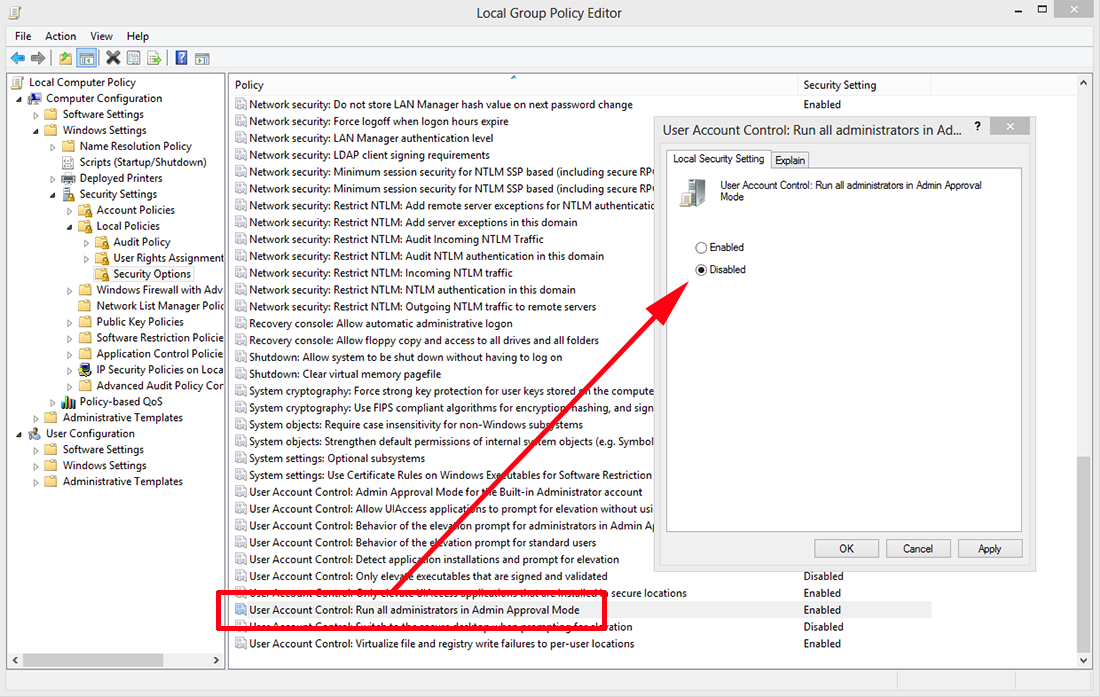
Task: Close the User Account Control dialog
Action: (x=1010, y=126)
